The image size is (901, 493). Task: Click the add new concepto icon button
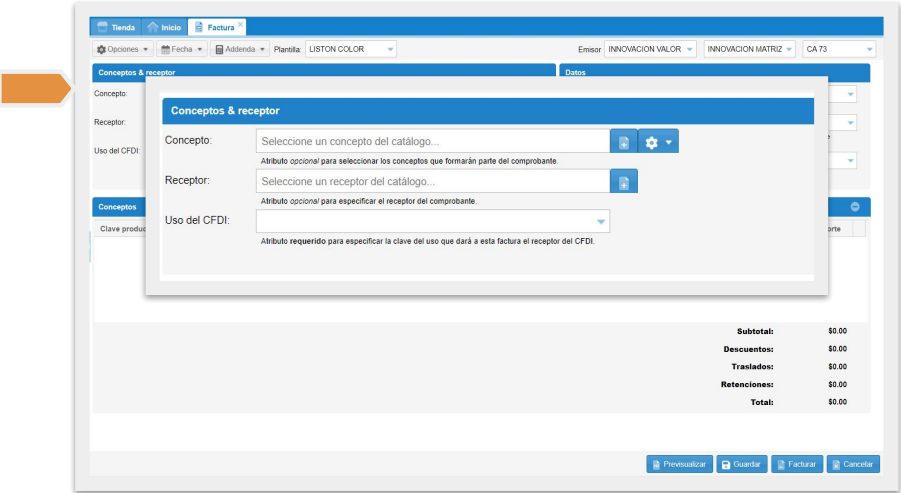tap(623, 143)
